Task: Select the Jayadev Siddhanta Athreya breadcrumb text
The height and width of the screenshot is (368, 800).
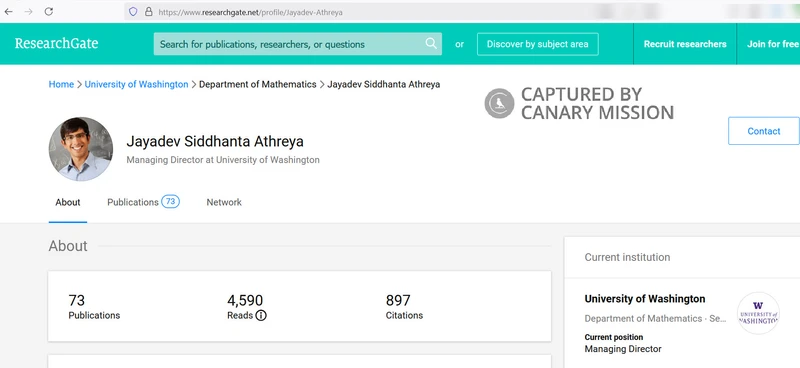Action: tap(384, 84)
